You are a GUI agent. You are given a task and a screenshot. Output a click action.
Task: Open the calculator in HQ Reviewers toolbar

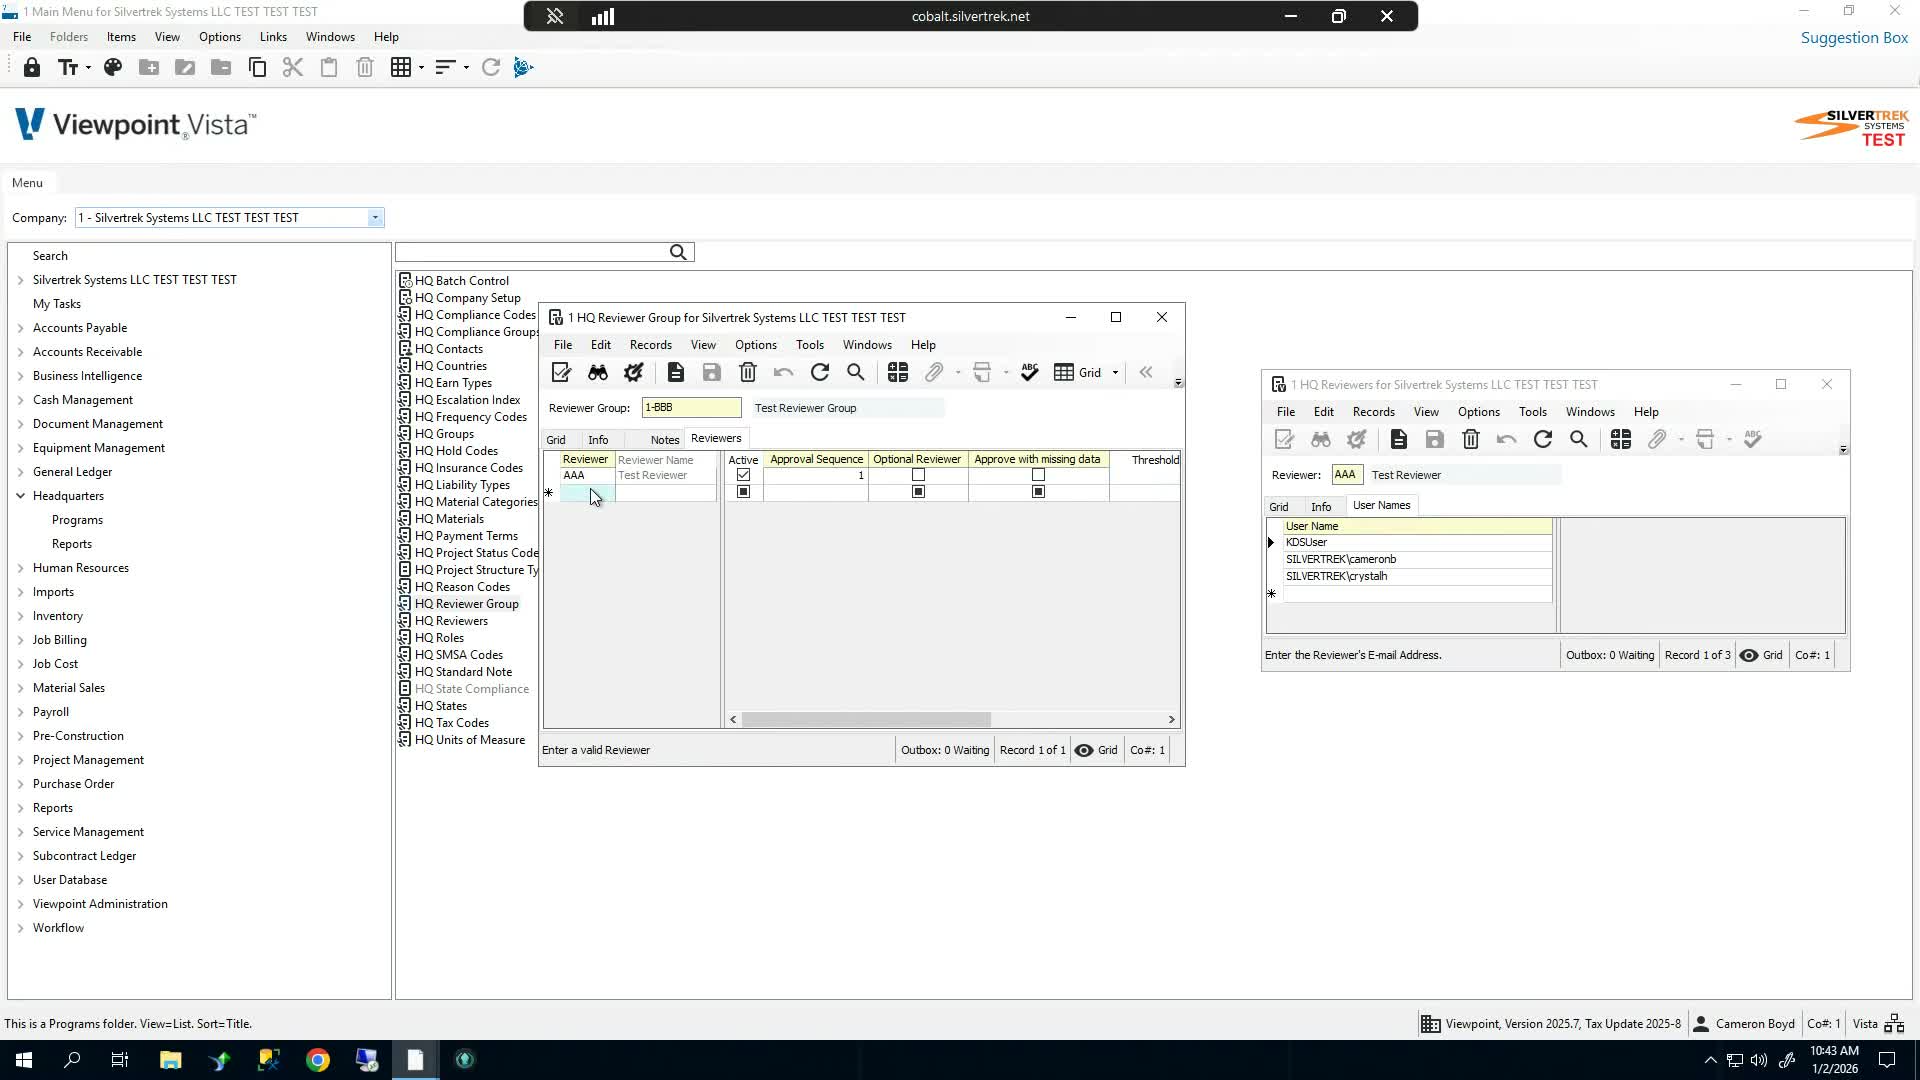pyautogui.click(x=1621, y=440)
